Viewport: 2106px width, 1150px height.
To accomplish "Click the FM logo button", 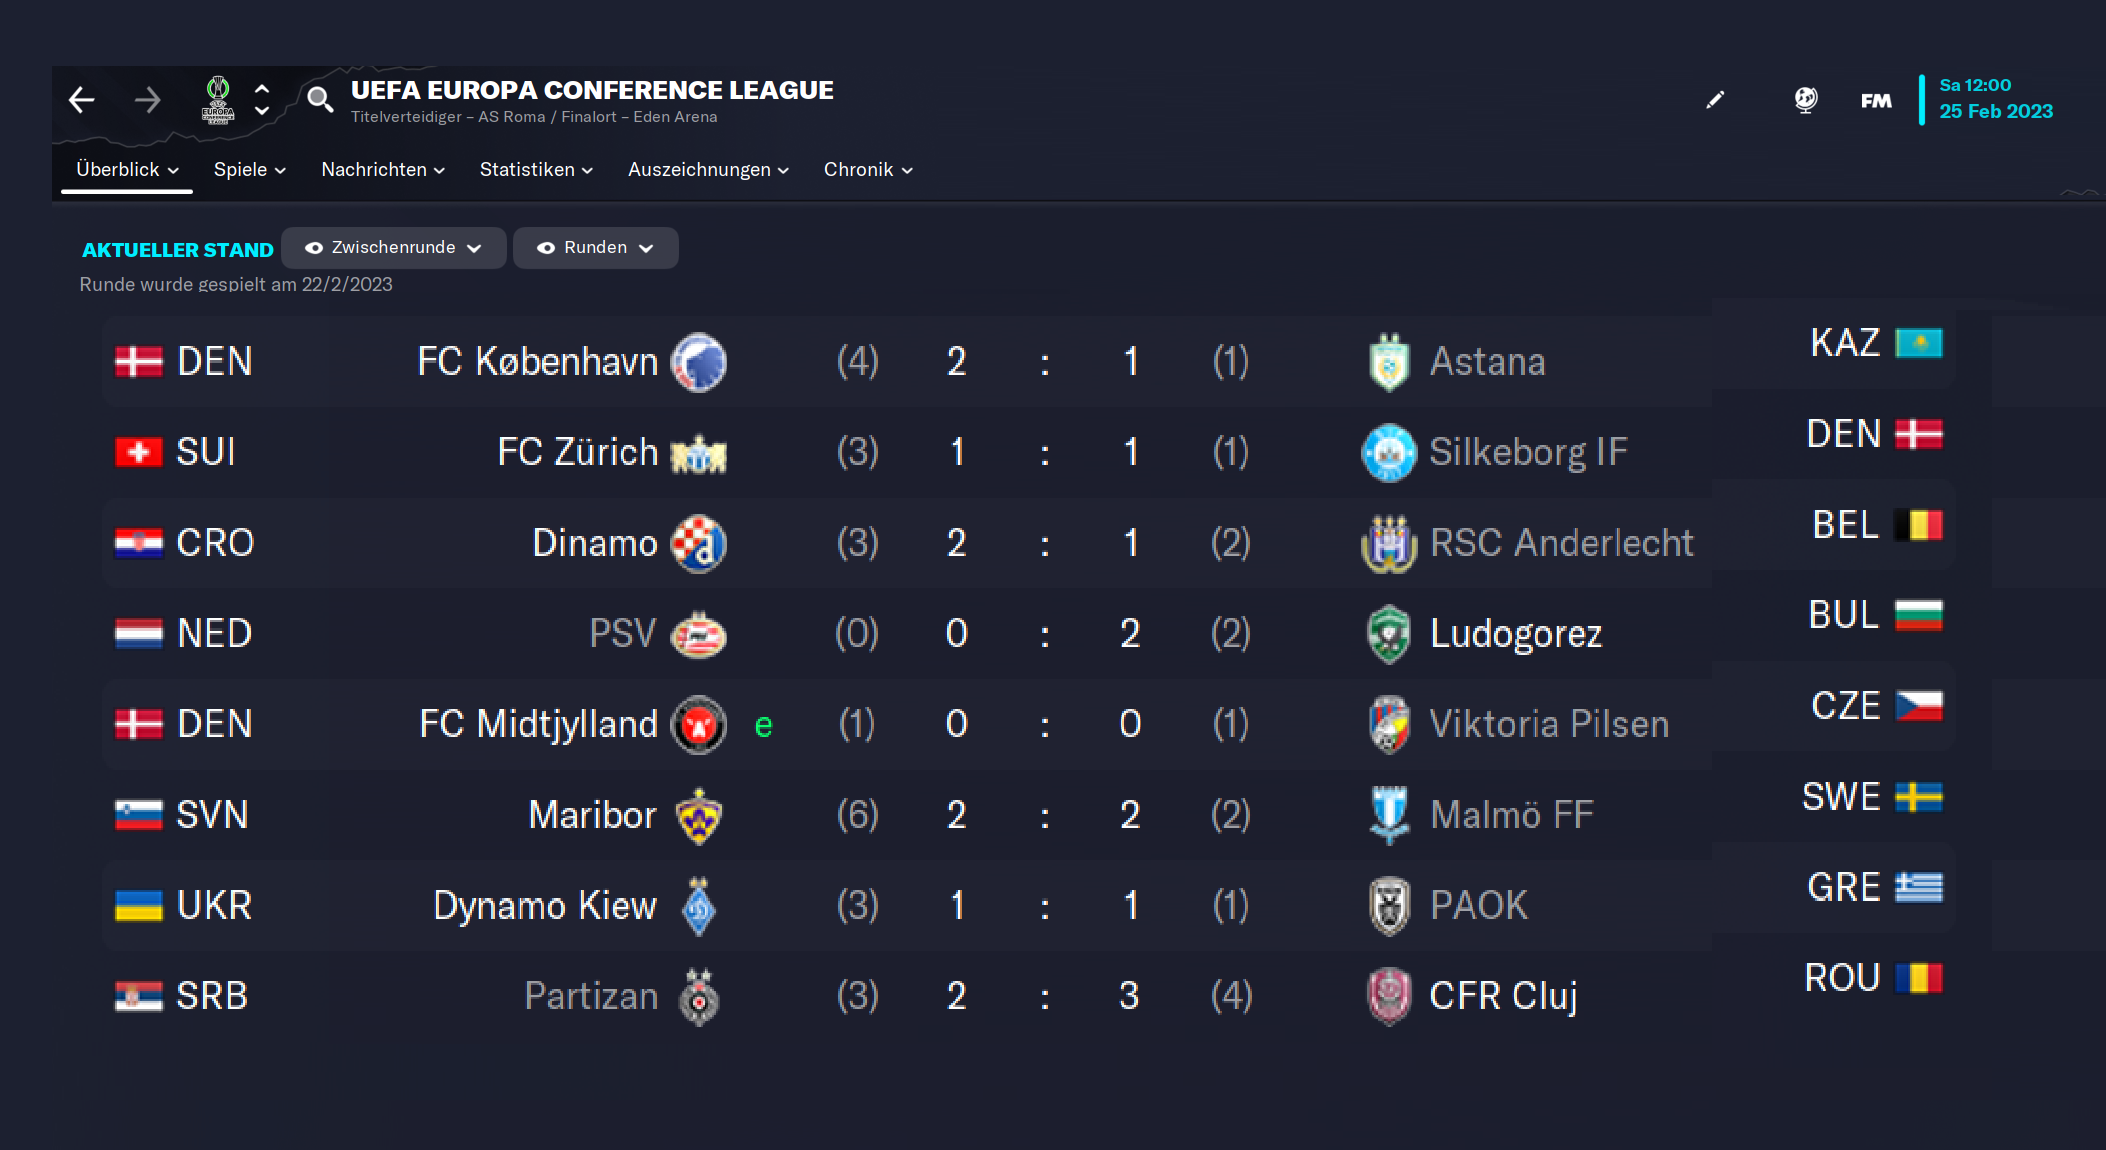I will pyautogui.click(x=1876, y=100).
